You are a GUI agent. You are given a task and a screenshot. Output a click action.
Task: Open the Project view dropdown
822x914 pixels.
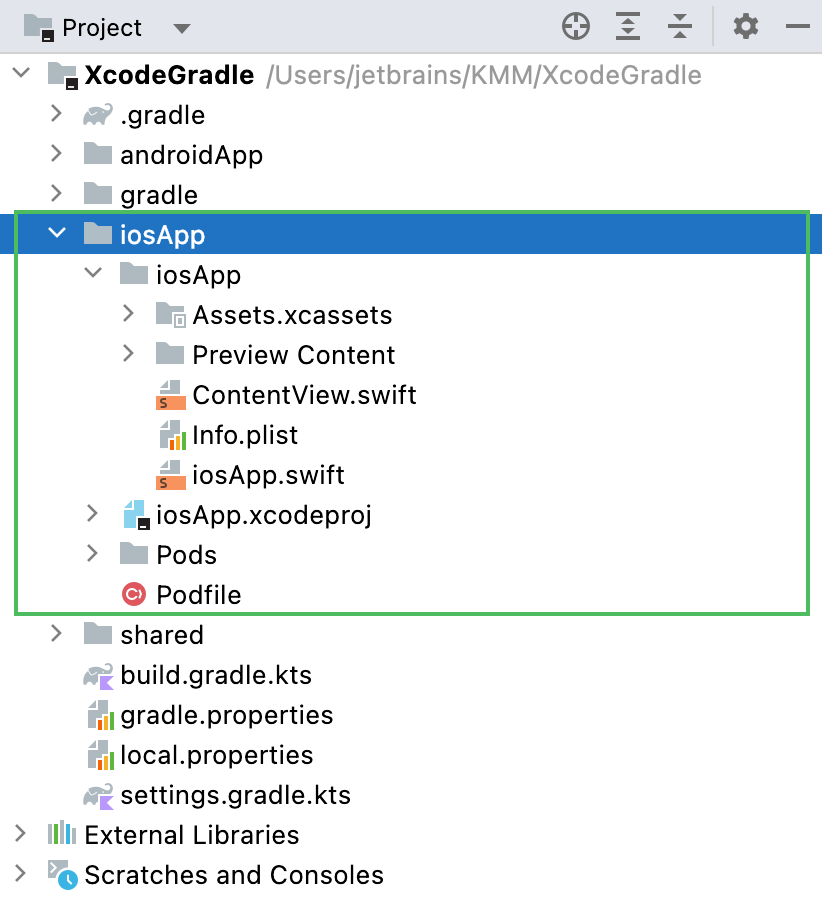pyautogui.click(x=181, y=28)
